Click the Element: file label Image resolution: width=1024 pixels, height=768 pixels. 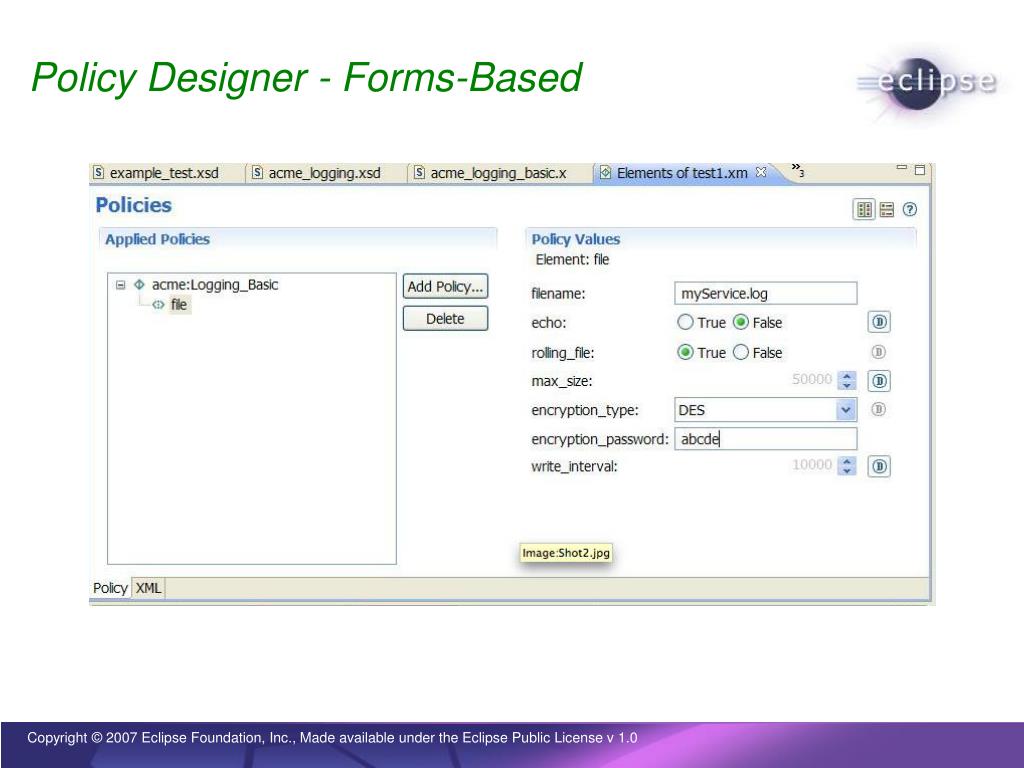(572, 259)
